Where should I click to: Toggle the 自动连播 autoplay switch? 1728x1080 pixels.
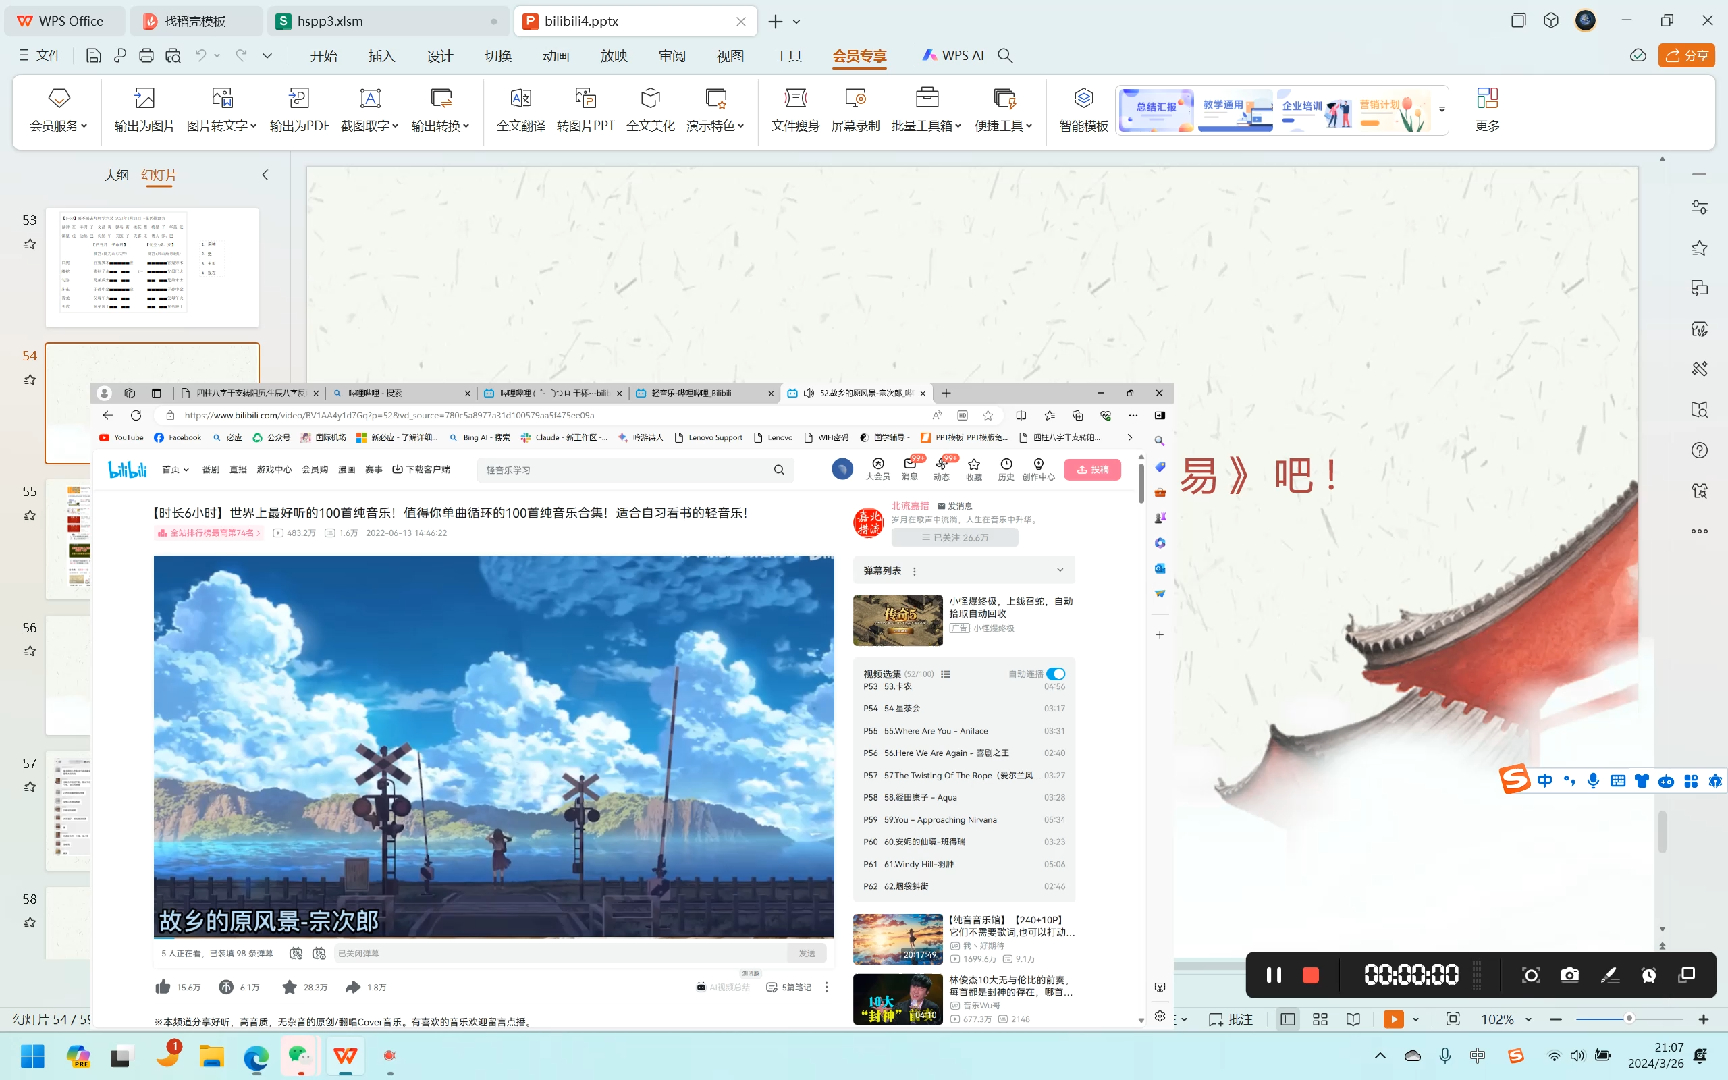click(1056, 674)
